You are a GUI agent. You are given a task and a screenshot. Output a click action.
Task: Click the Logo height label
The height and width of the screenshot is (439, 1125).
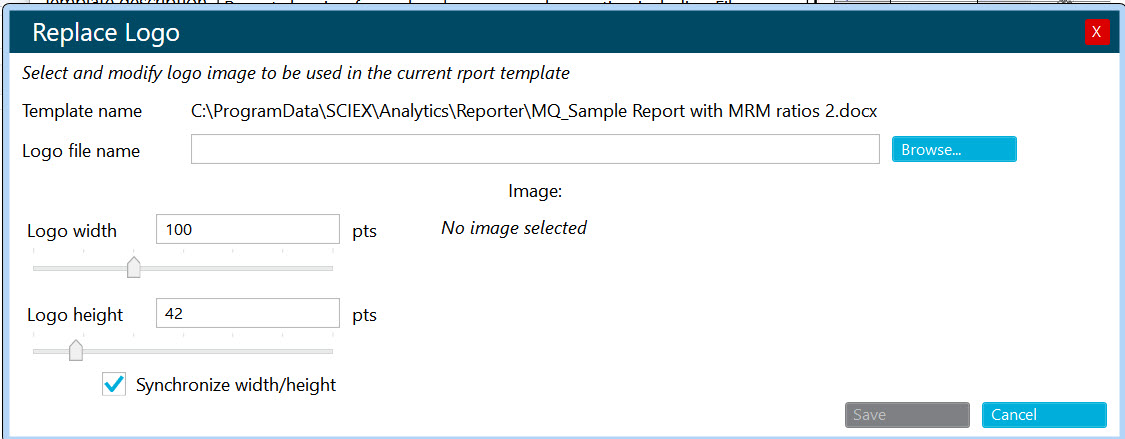75,315
